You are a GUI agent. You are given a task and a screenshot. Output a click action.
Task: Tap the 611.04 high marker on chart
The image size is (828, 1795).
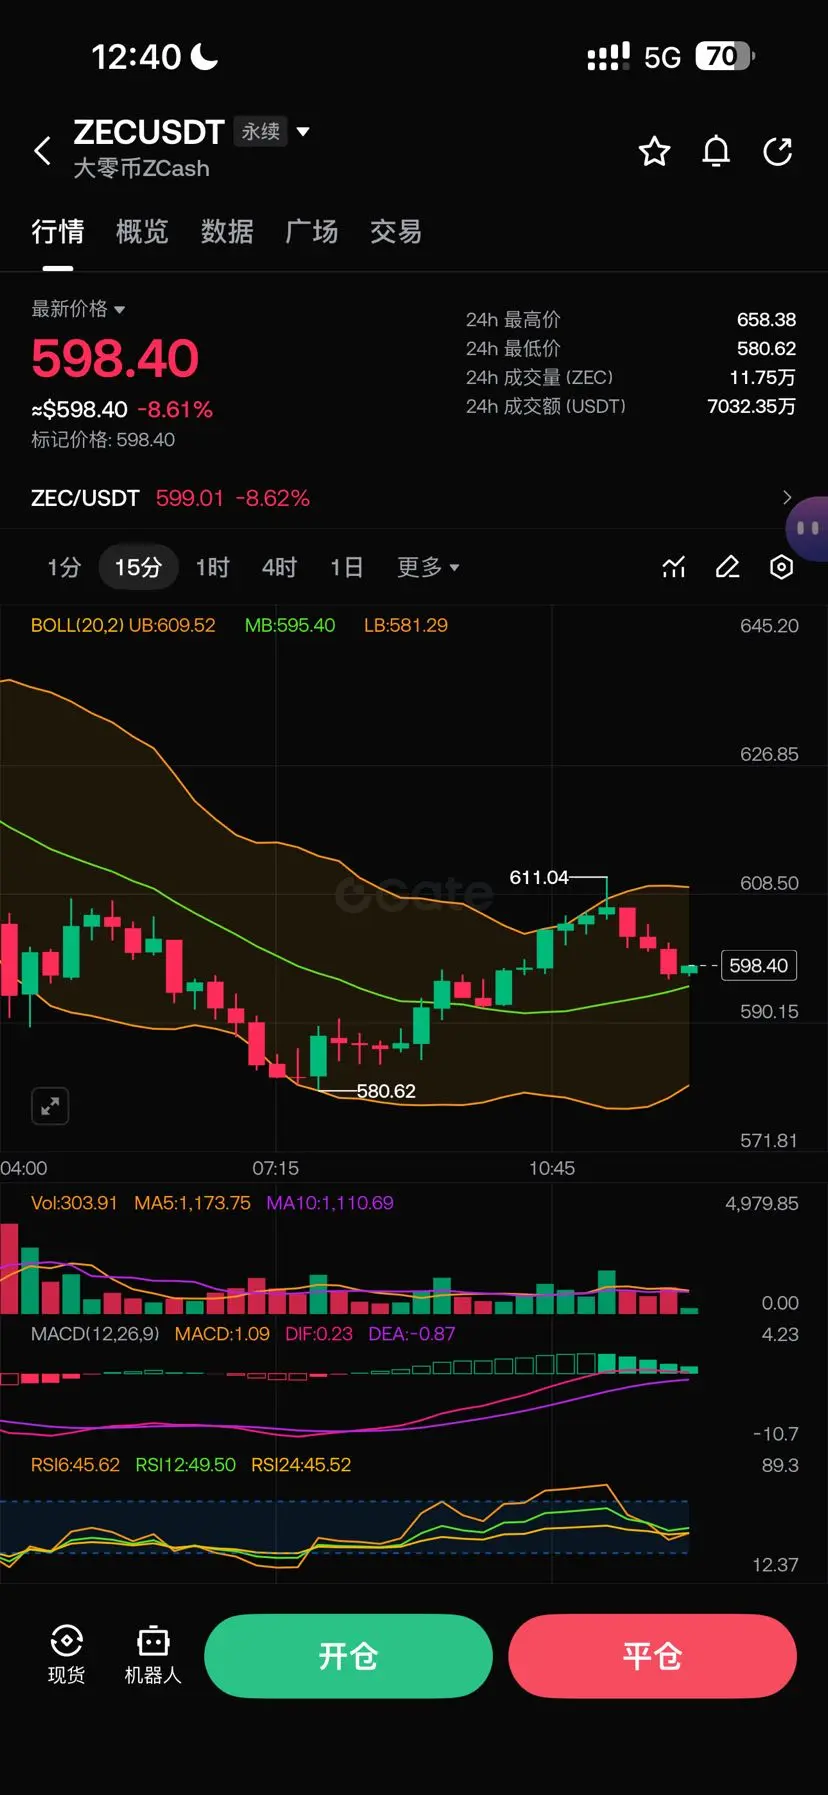click(x=539, y=877)
